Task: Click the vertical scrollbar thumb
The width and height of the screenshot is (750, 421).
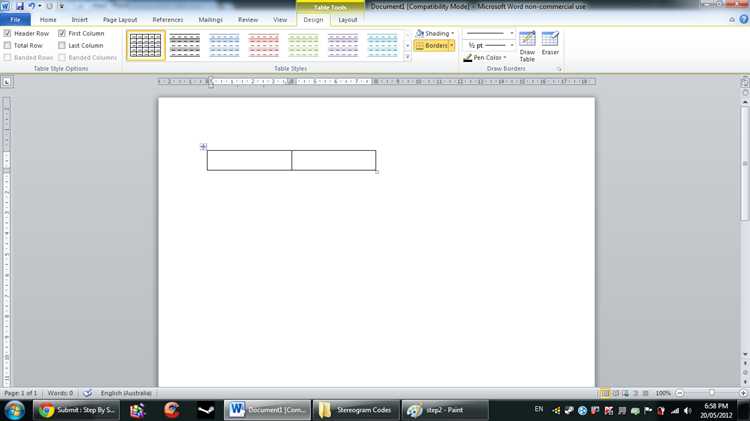Action: pyautogui.click(x=745, y=164)
